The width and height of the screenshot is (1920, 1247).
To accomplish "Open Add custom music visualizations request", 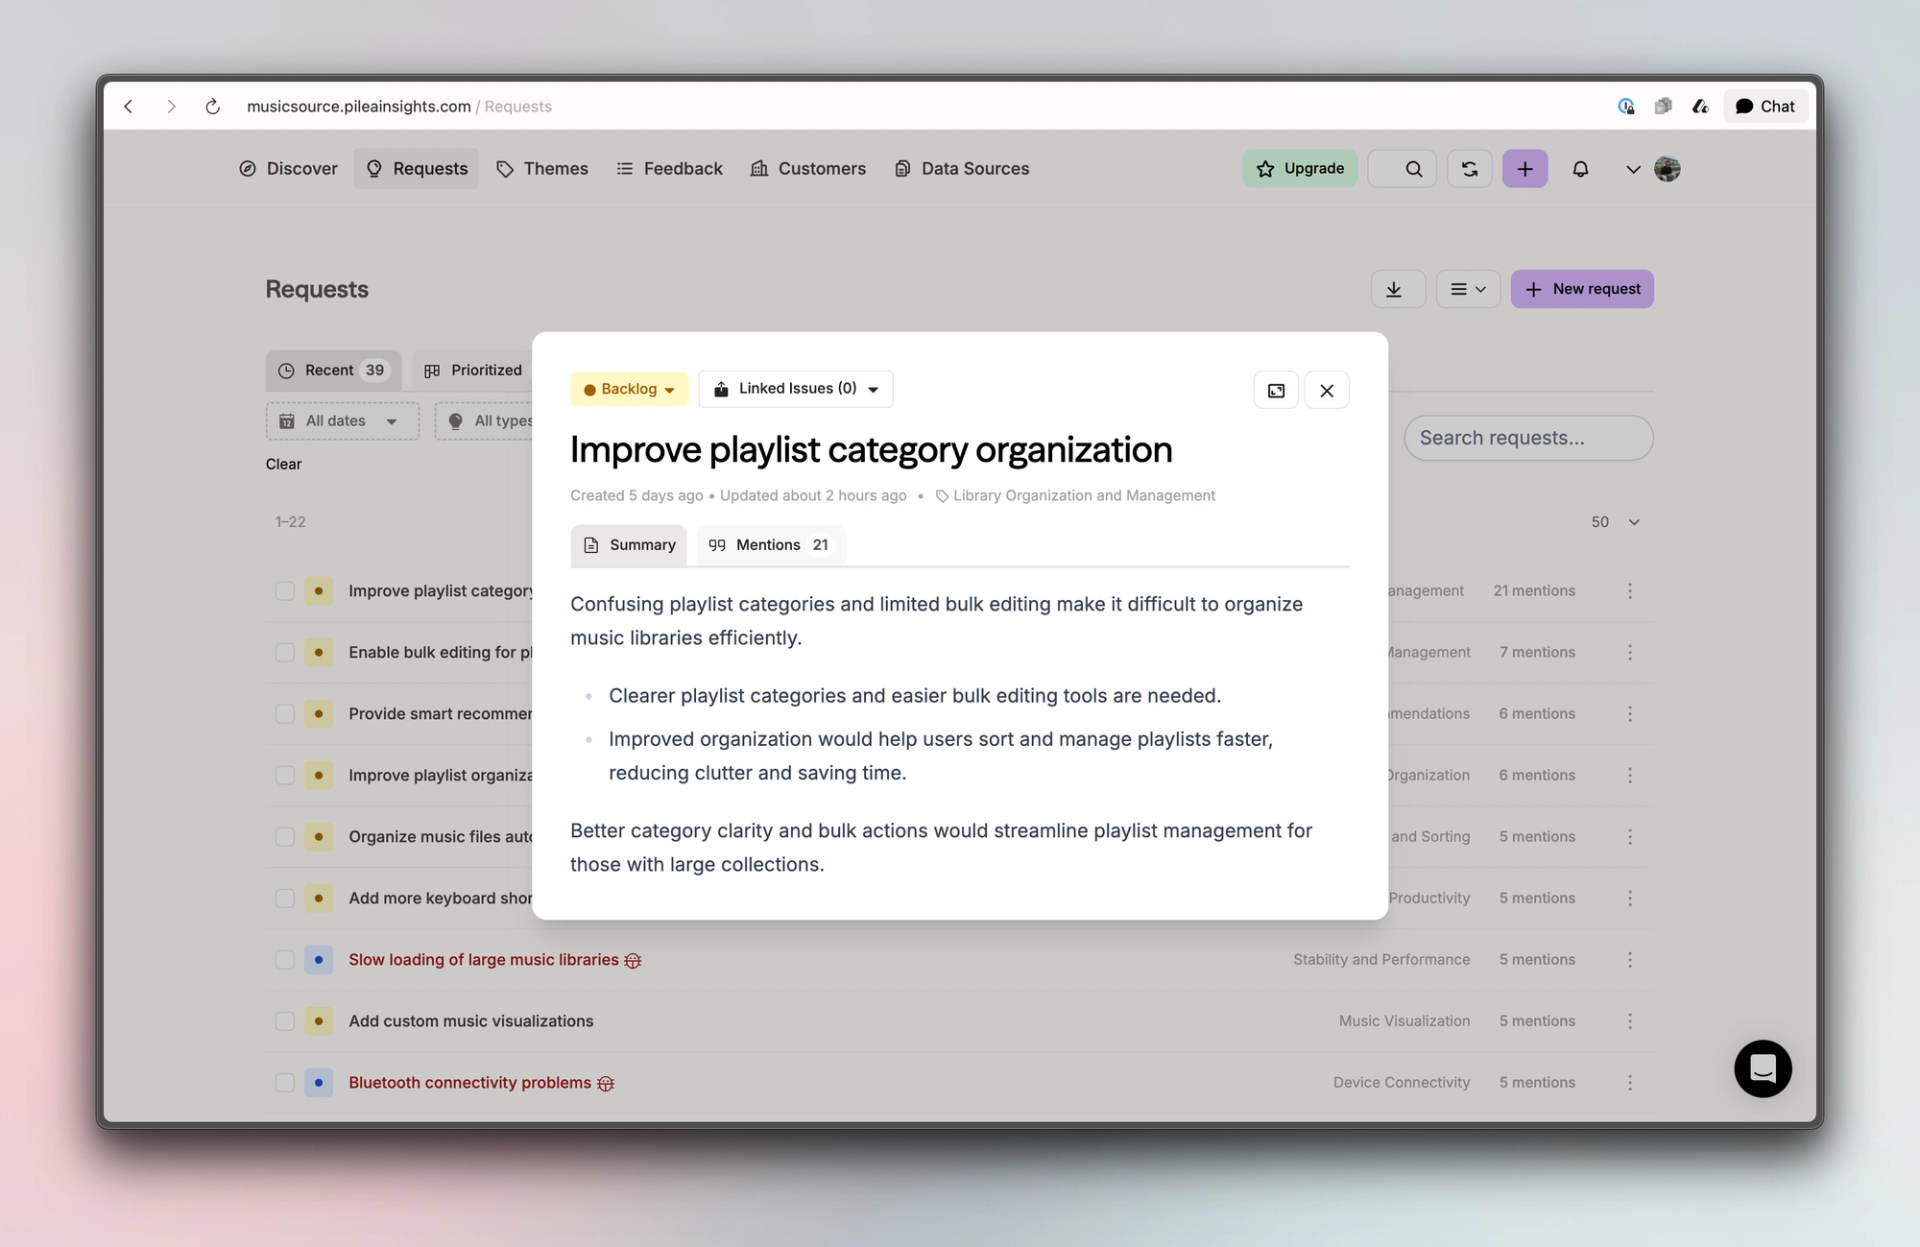I will [x=471, y=1021].
